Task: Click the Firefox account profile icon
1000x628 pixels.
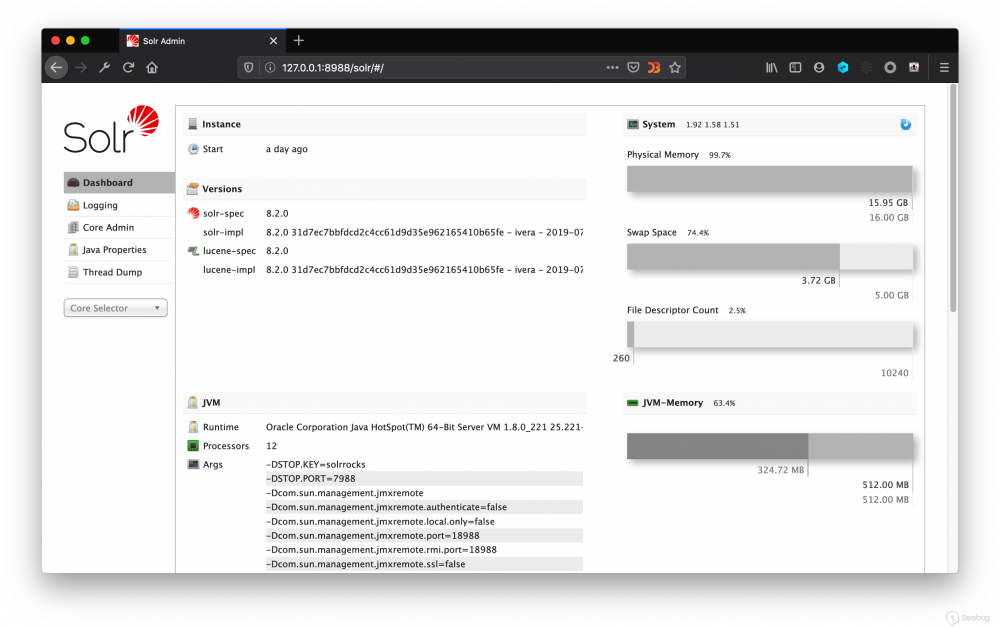Action: [x=818, y=67]
